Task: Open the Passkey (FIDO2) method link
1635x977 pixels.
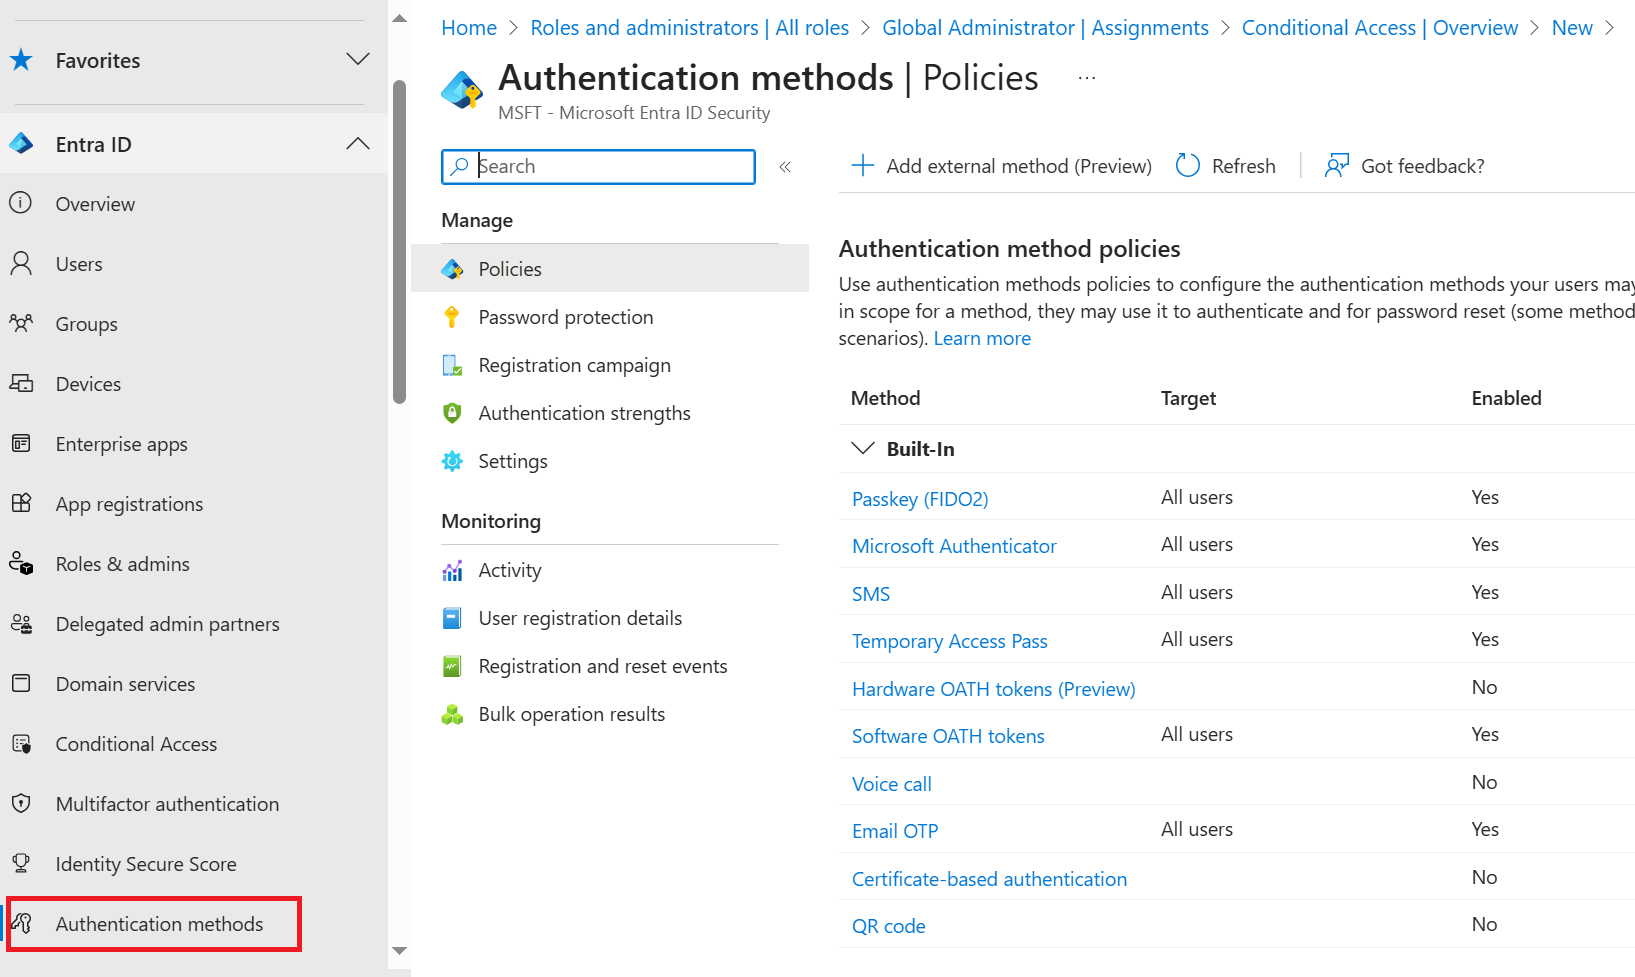Action: click(920, 499)
